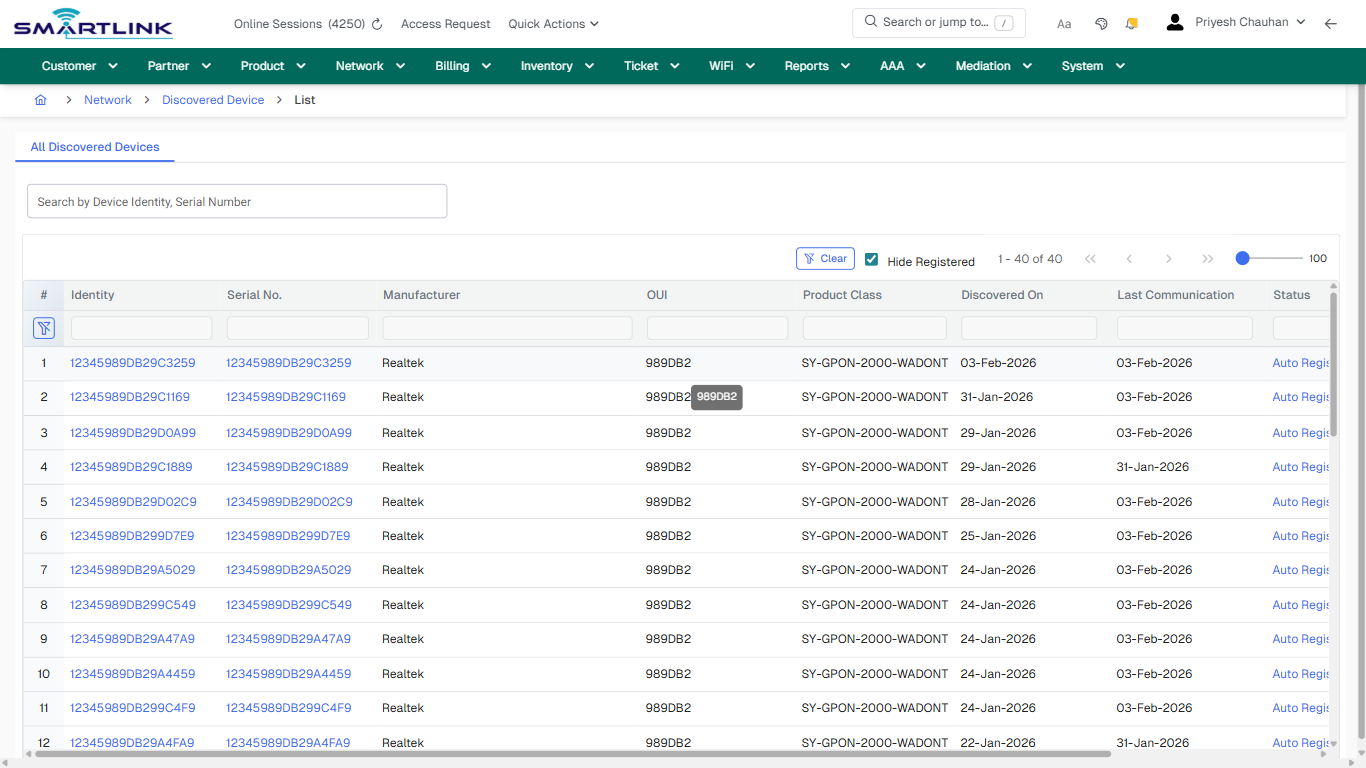Uncheck the Hide Registered checkbox
This screenshot has height=768, width=1366.
click(x=871, y=259)
